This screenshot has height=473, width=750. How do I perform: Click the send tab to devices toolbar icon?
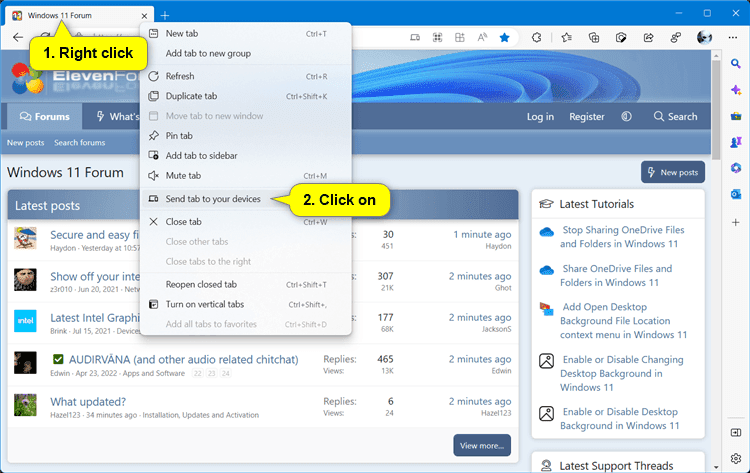[415, 37]
